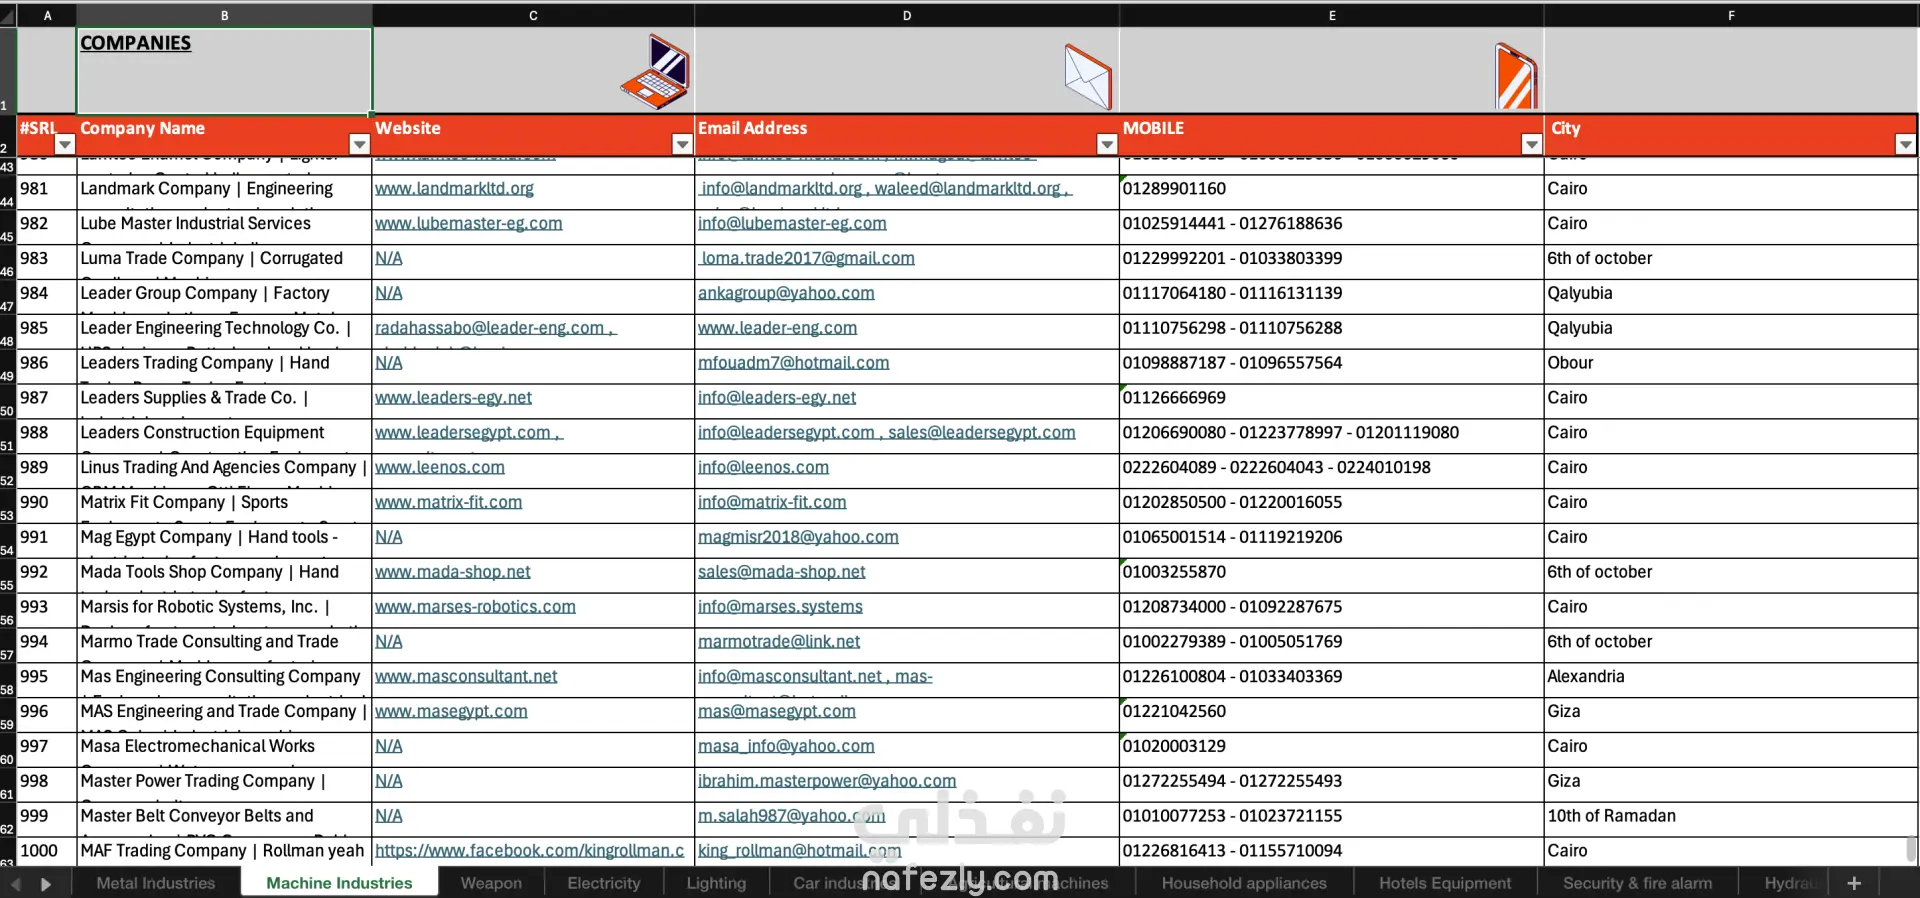Open the www.landmarkltd.org website link
The height and width of the screenshot is (898, 1920).
point(454,189)
